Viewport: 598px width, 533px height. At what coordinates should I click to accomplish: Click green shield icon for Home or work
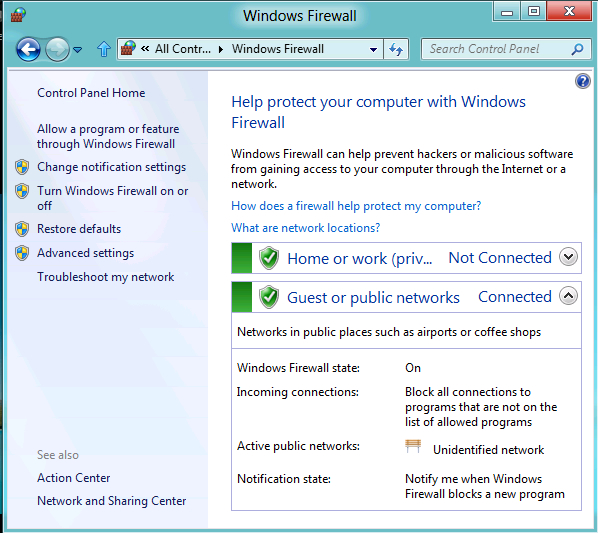(x=269, y=258)
